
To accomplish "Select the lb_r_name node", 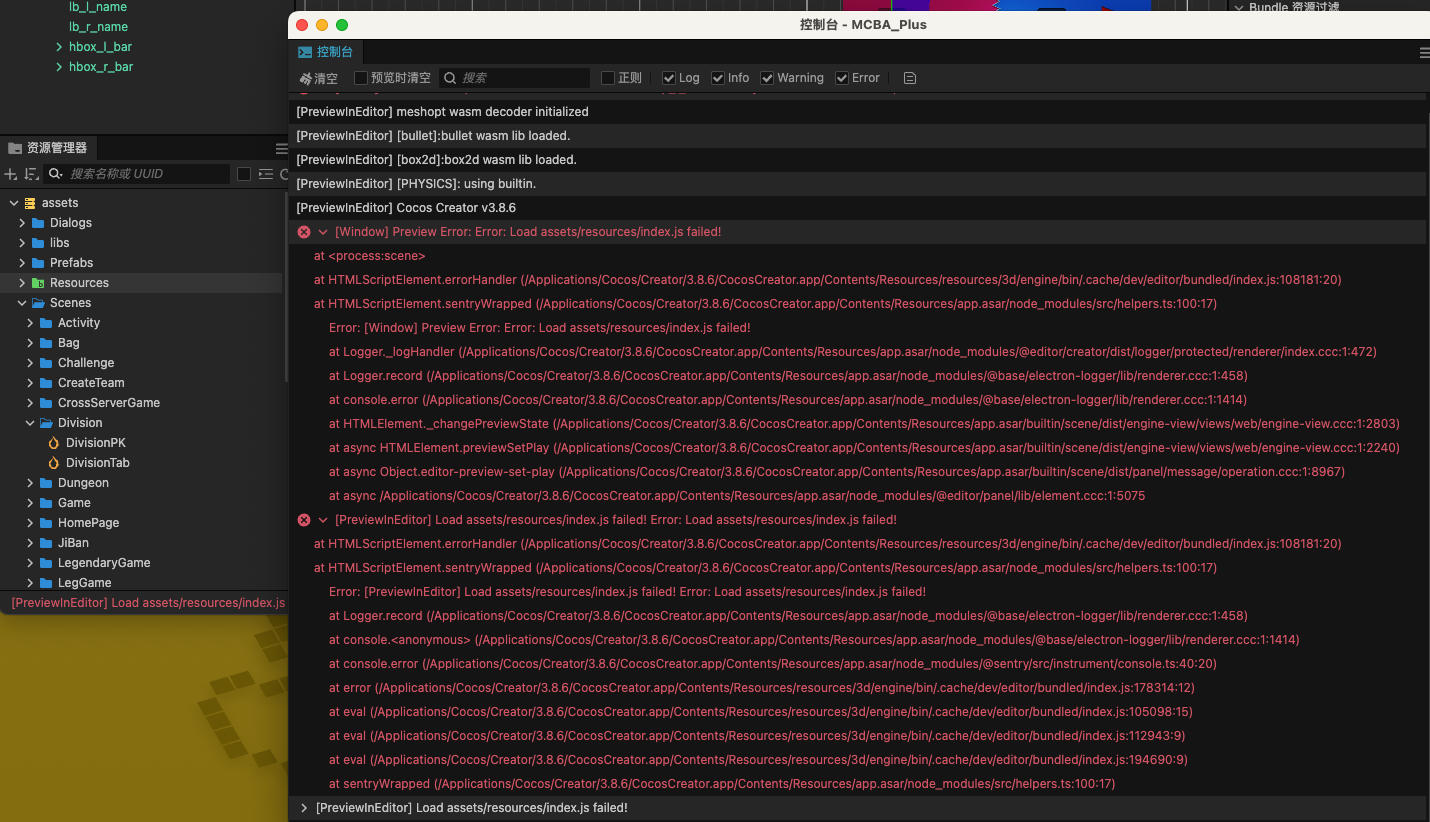I will (98, 27).
